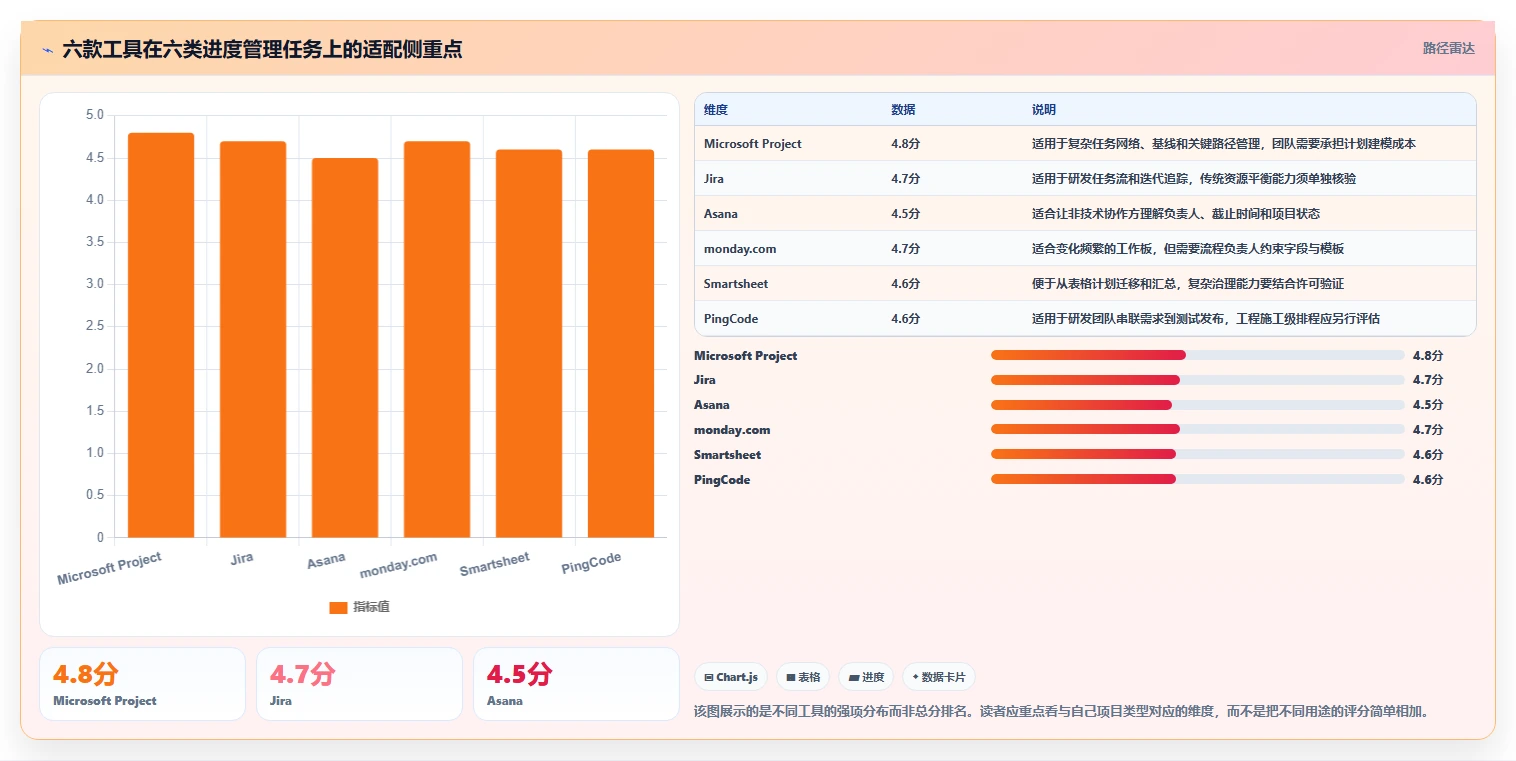
Task: Click the 数据卡片 tag chip
Action: 939,677
